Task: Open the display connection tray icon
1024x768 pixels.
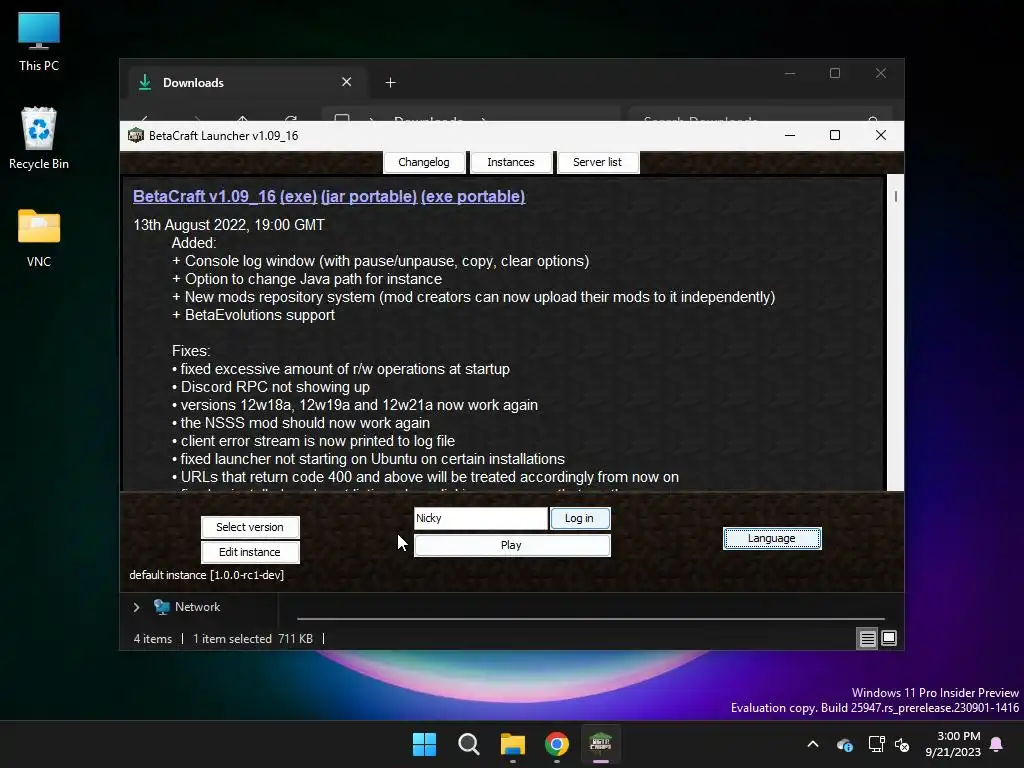Action: point(876,744)
